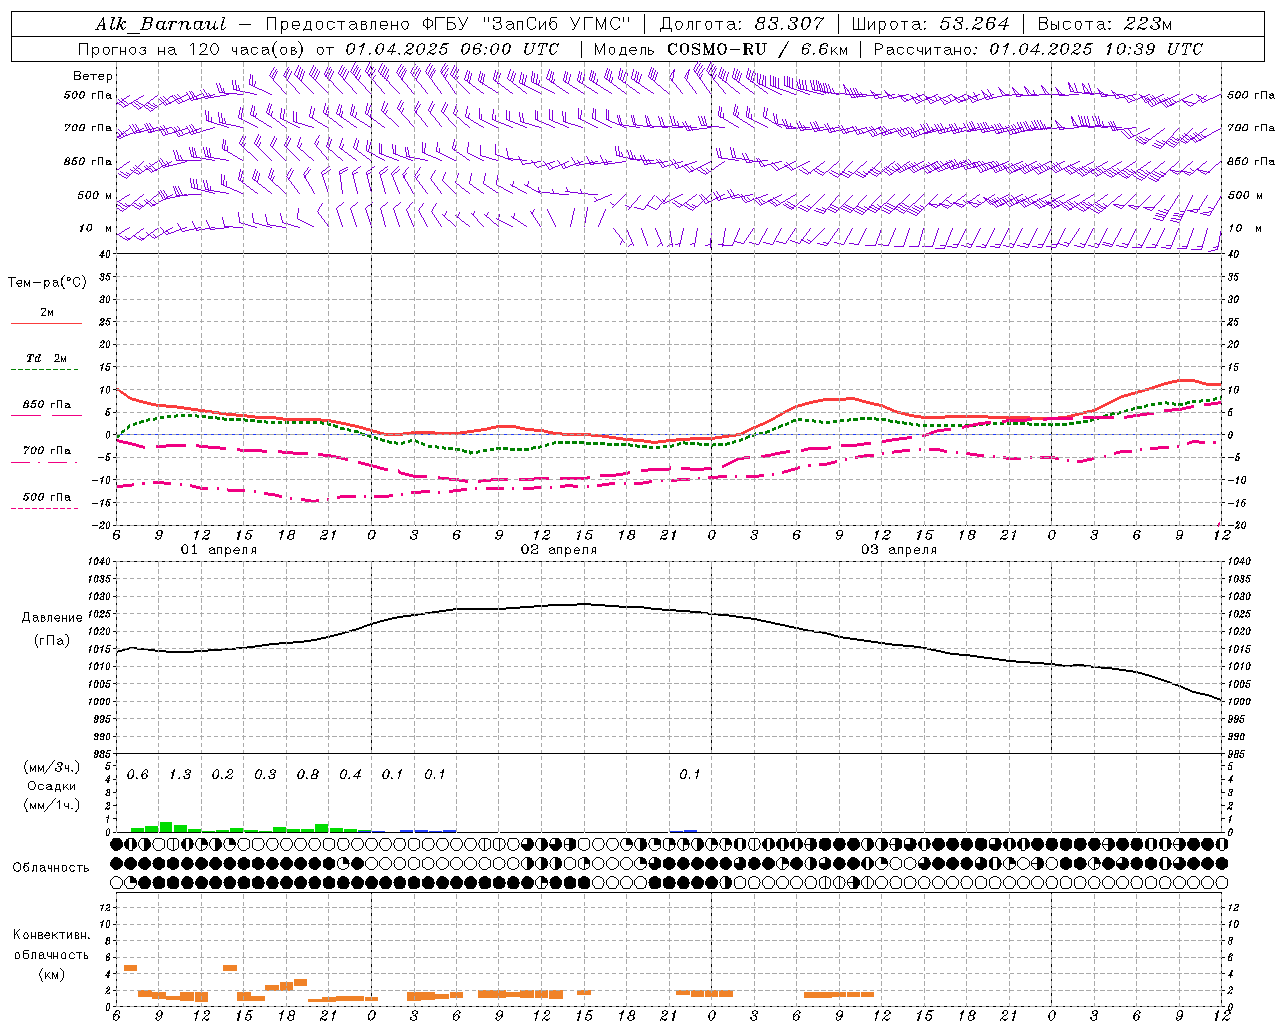Screen dimensions: 1280x1024
Task: Click the 02 апреля date label
Action: (x=559, y=550)
